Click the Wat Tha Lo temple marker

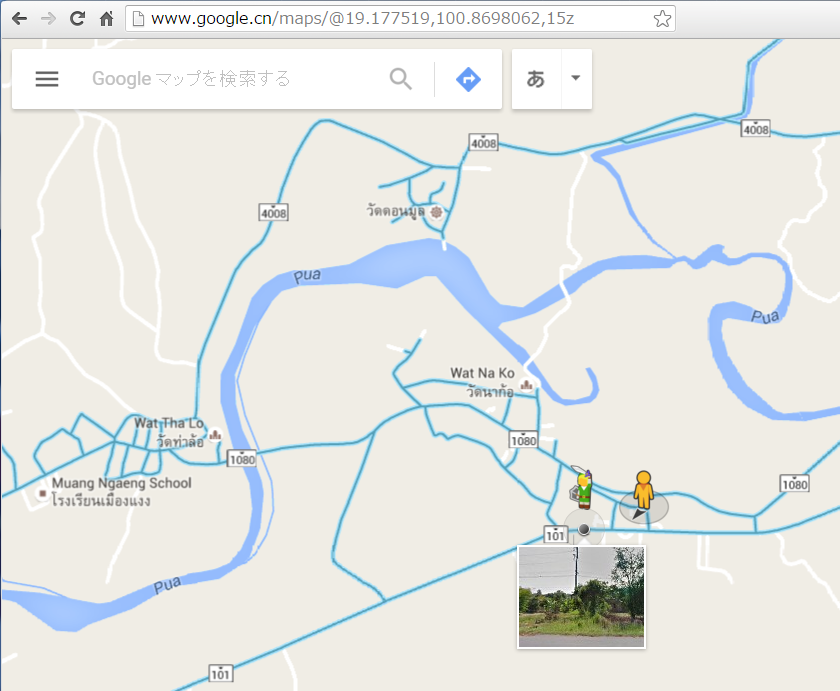[x=215, y=434]
